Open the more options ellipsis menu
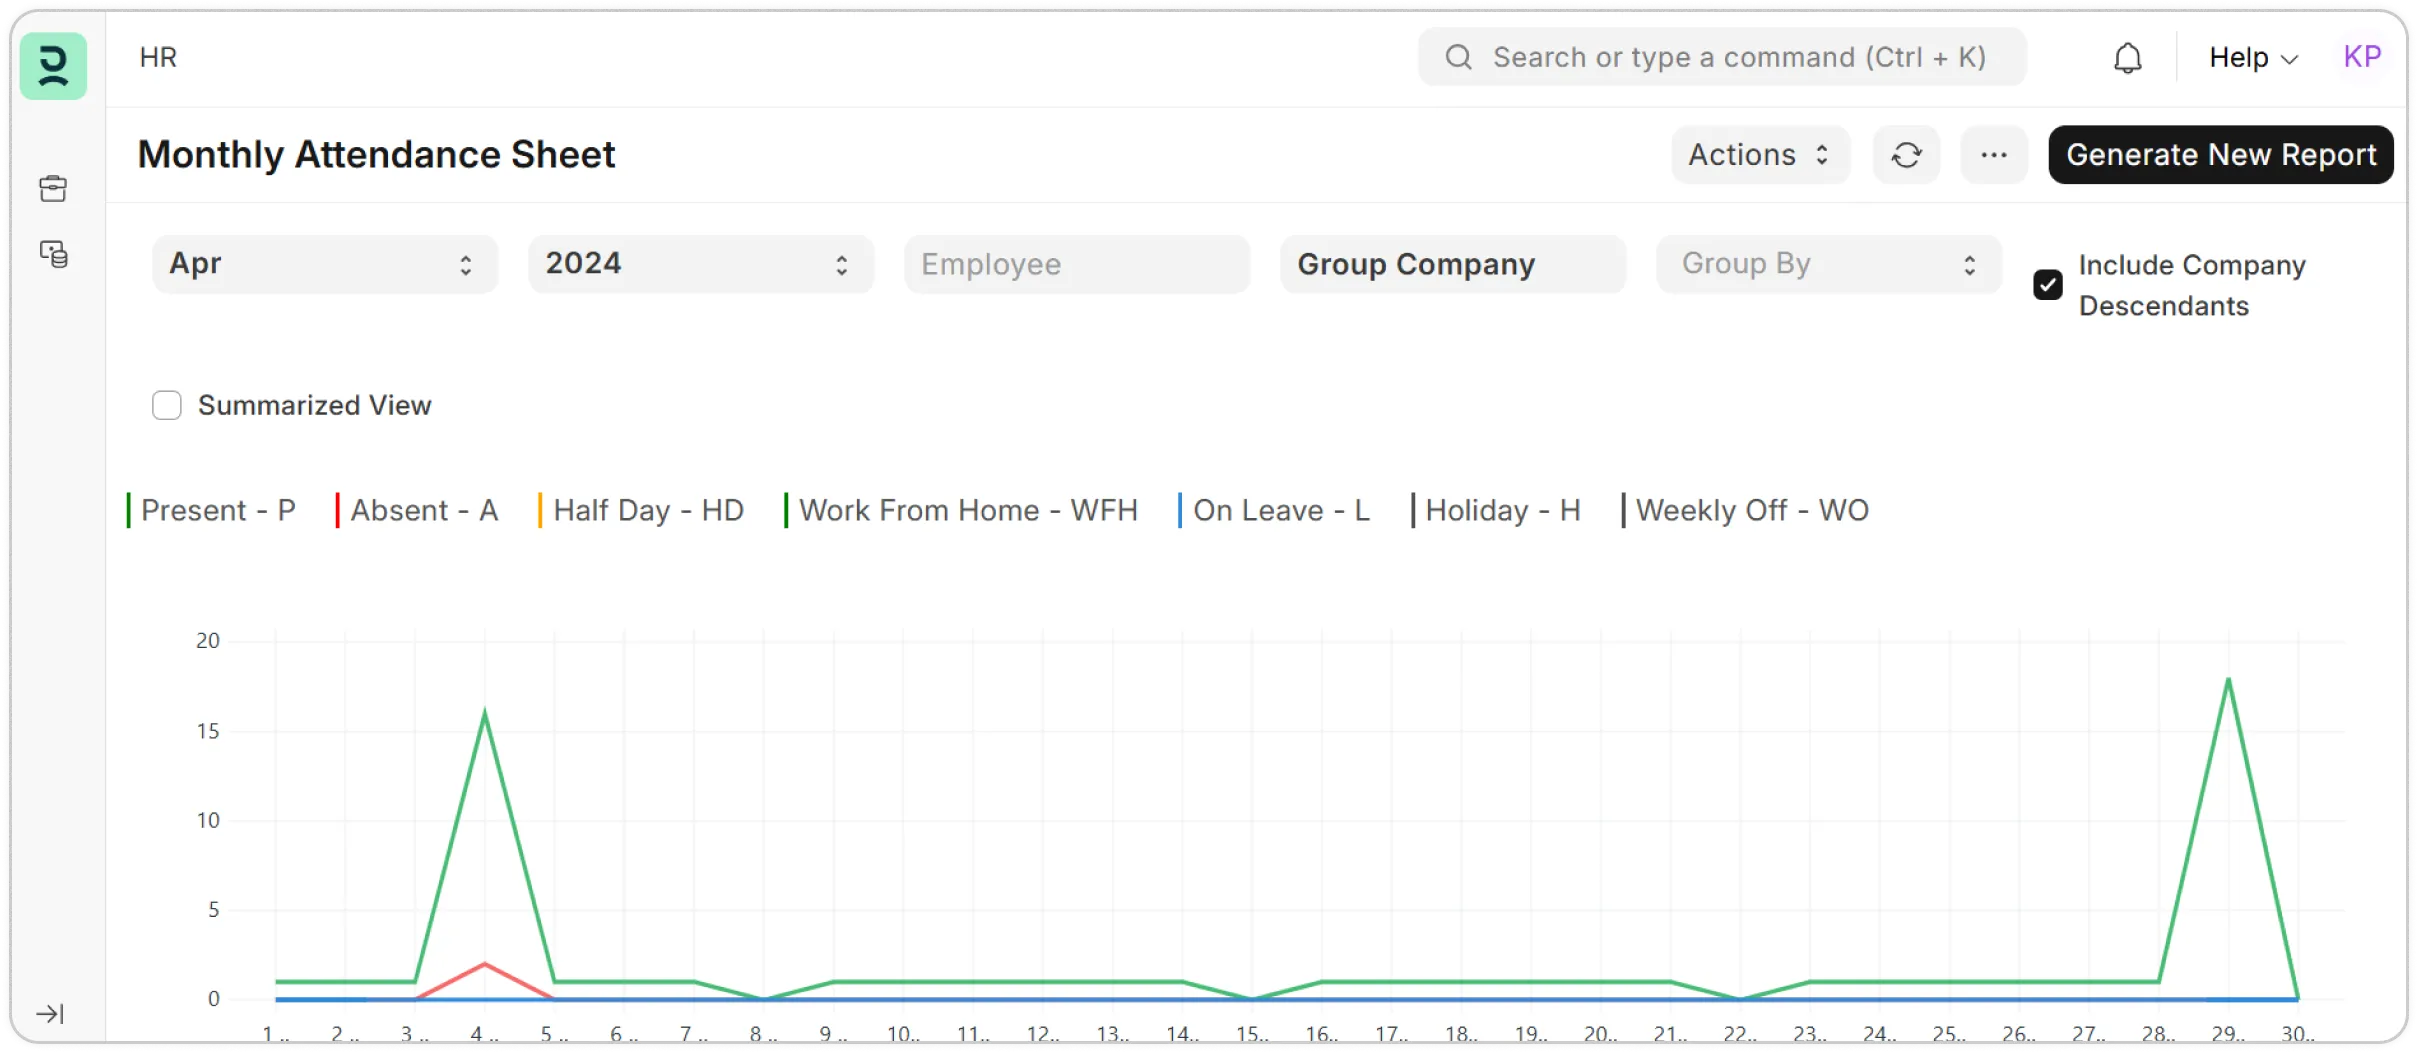Viewport: 2418px width, 1053px height. [1993, 155]
